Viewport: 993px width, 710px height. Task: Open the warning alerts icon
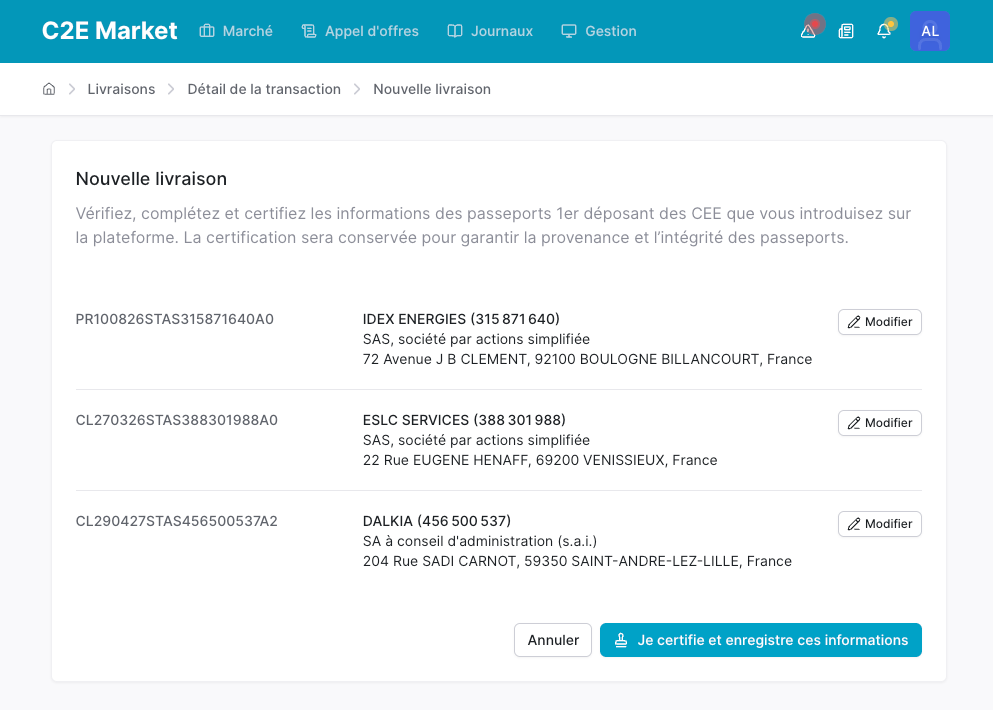pyautogui.click(x=809, y=30)
